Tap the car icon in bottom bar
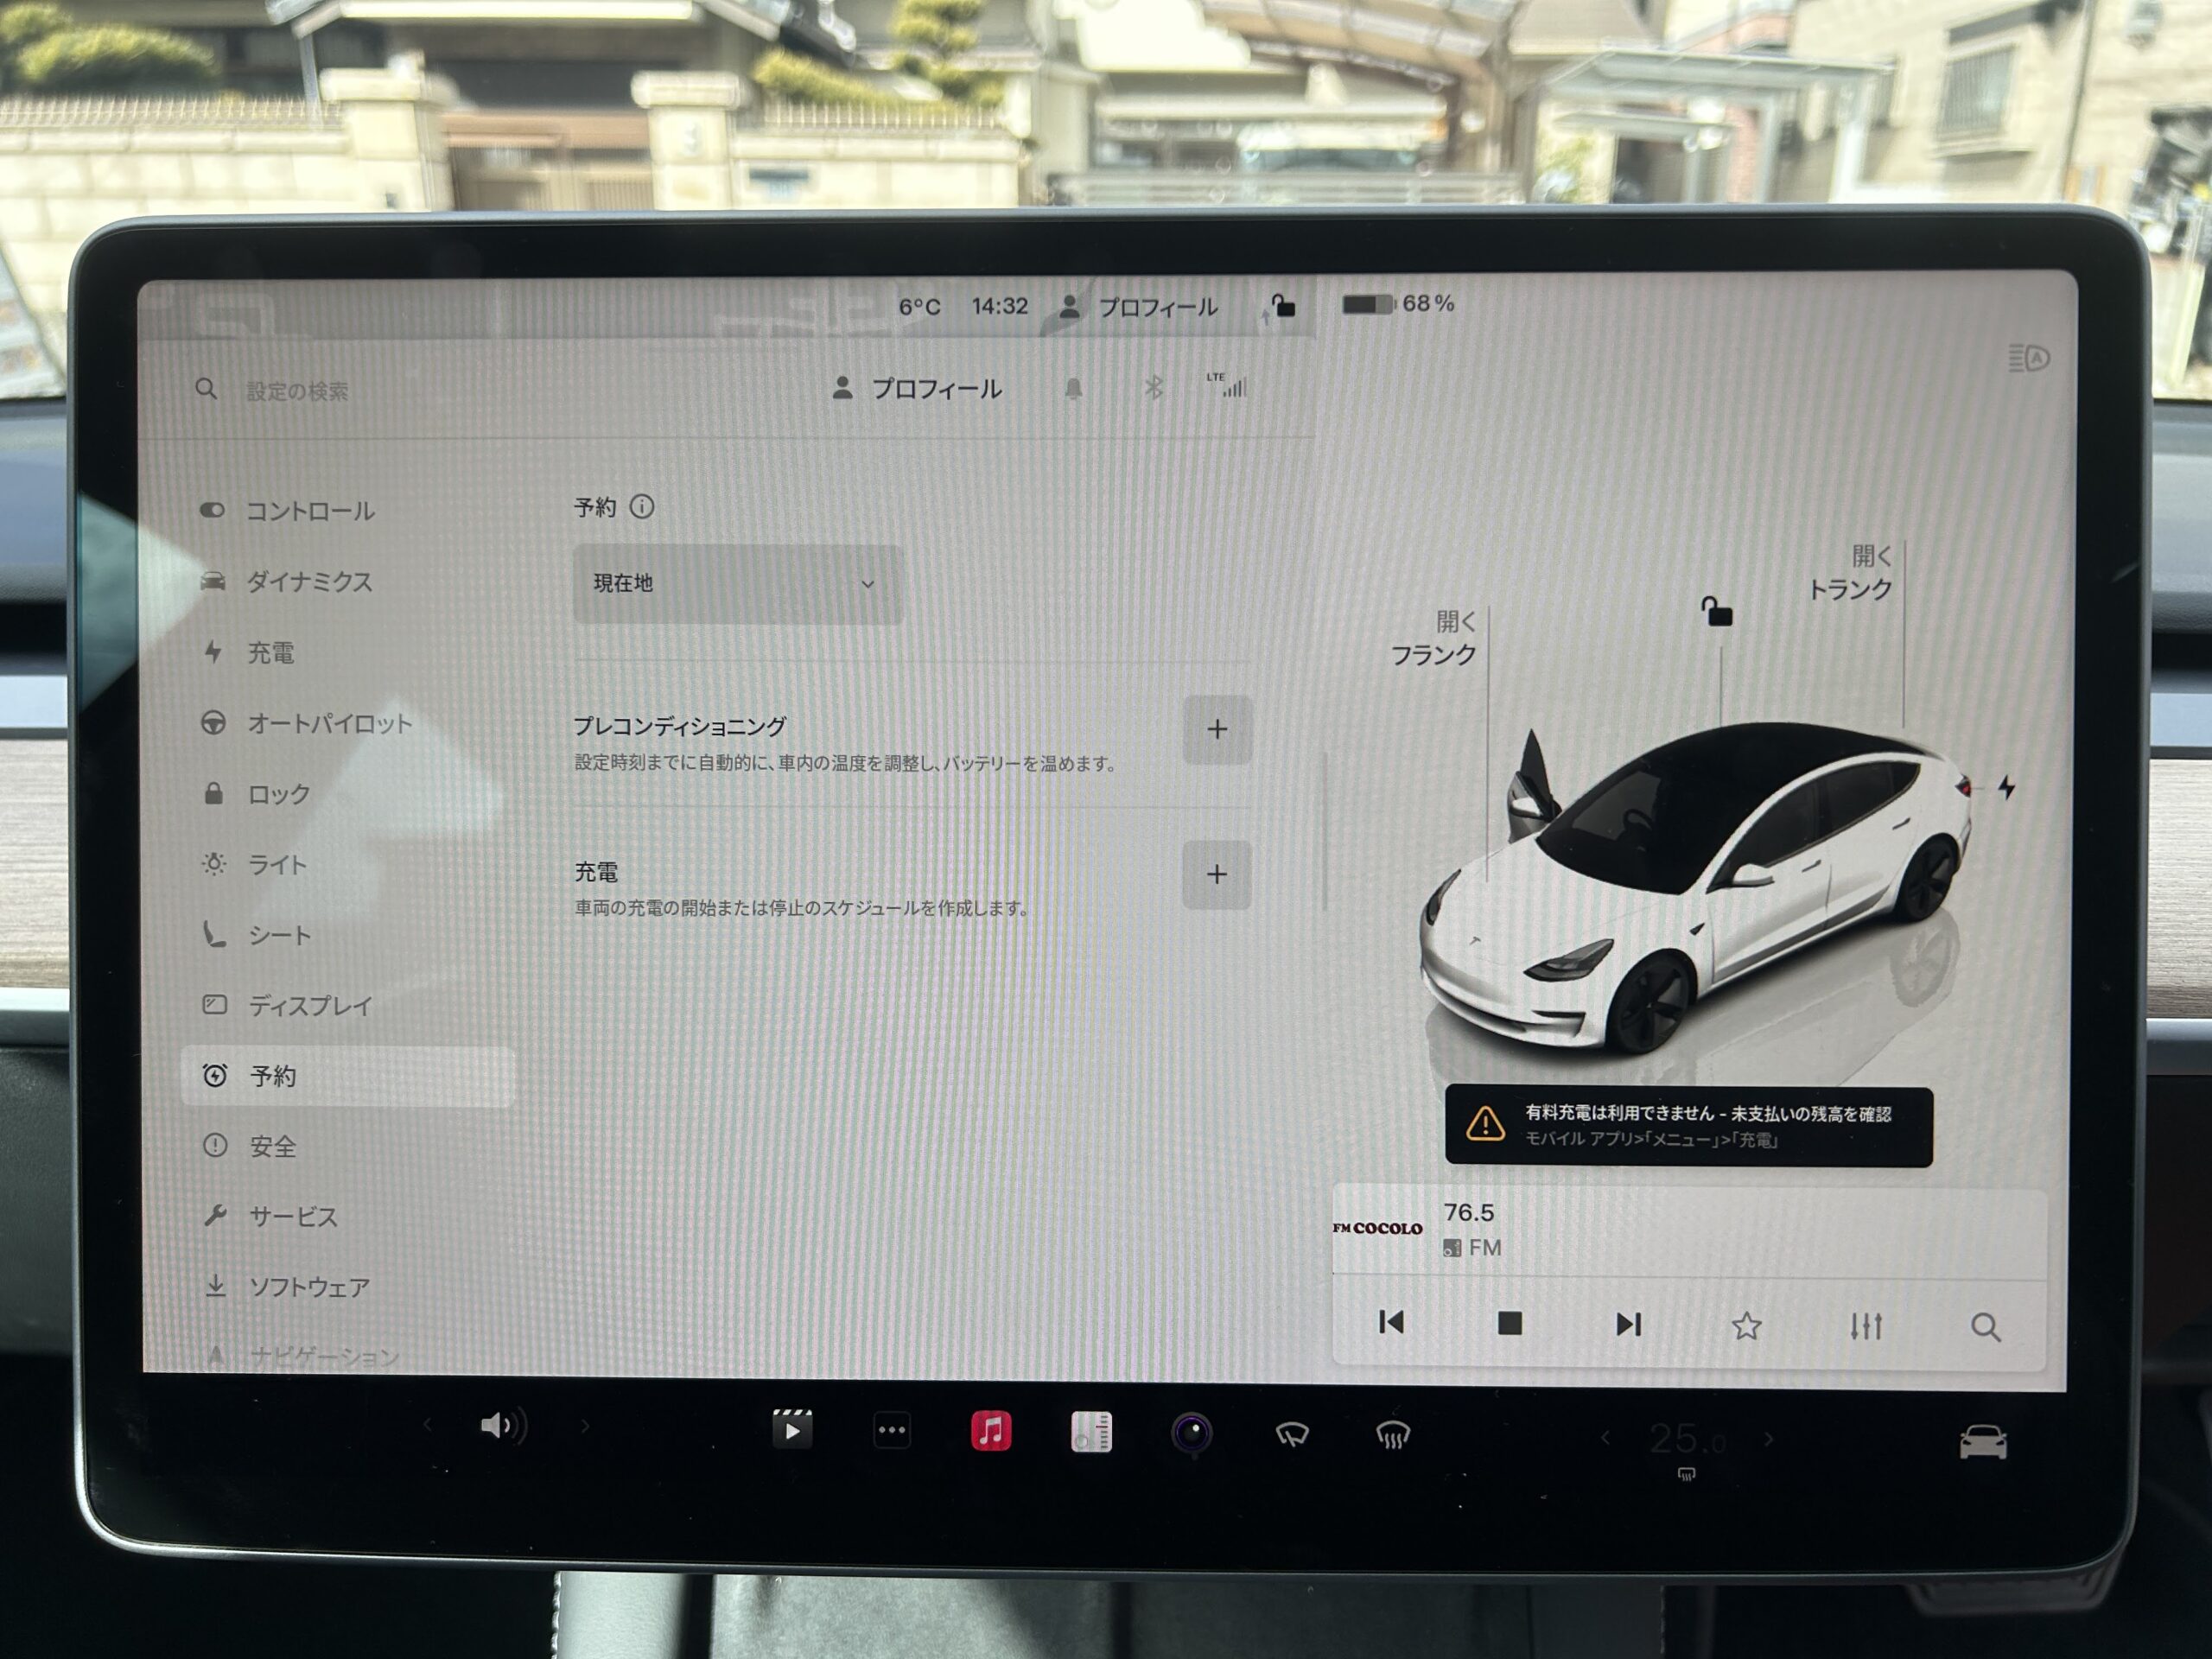Screen dimensions: 2212x1659 click(x=1983, y=1442)
